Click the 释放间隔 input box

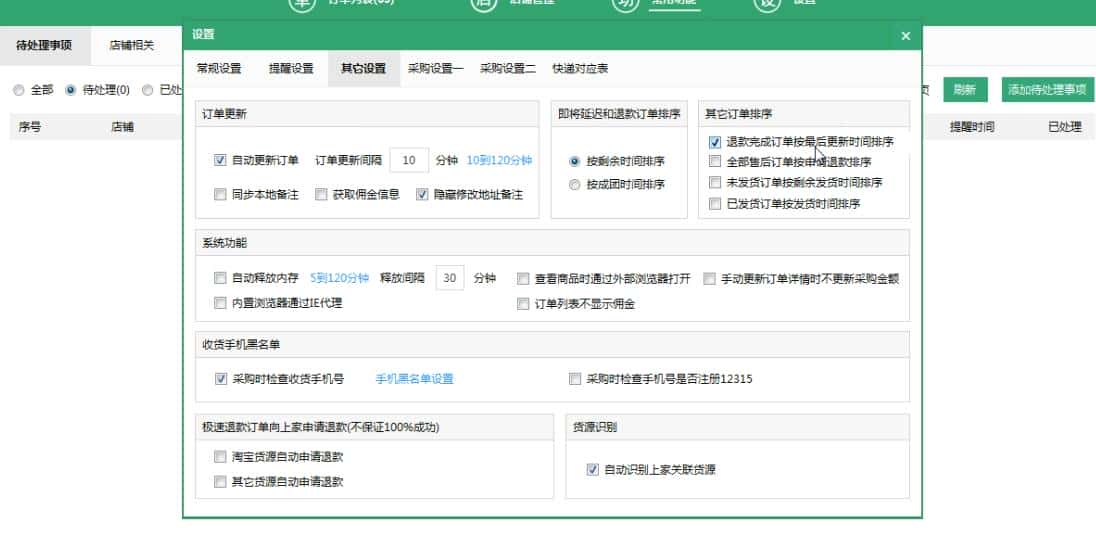(x=450, y=278)
